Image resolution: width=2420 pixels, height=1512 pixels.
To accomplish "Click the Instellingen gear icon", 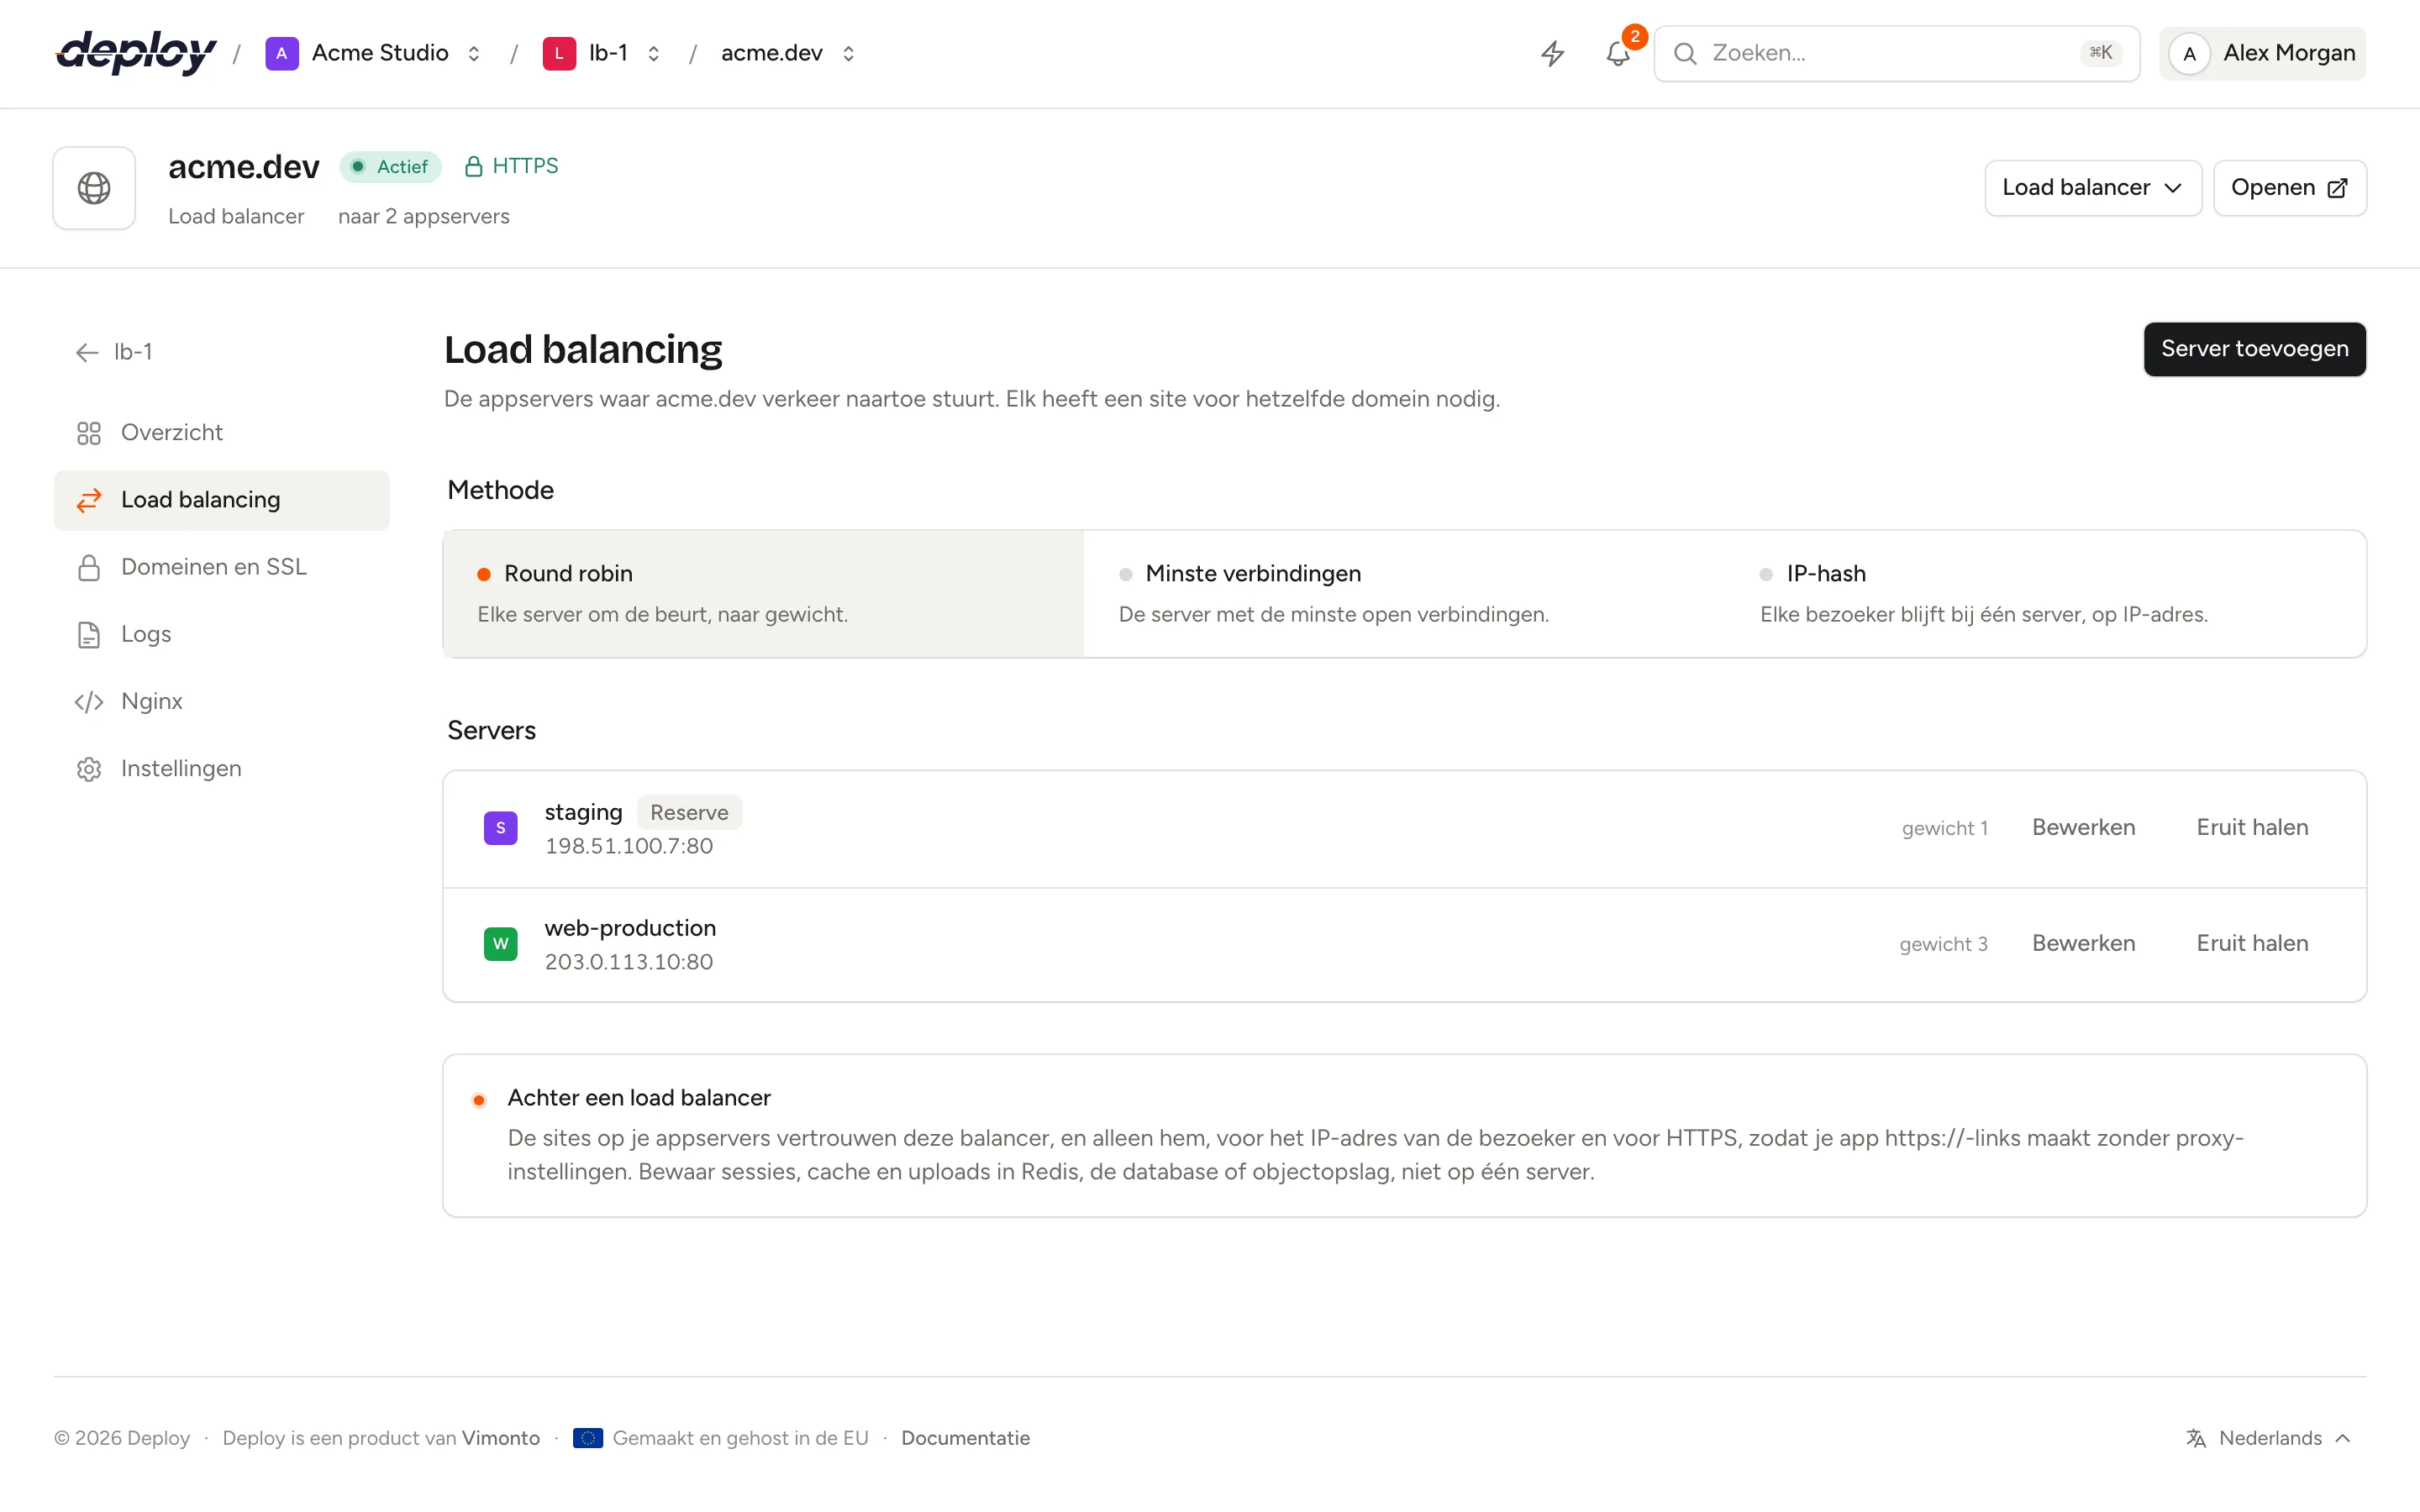I will [x=89, y=768].
